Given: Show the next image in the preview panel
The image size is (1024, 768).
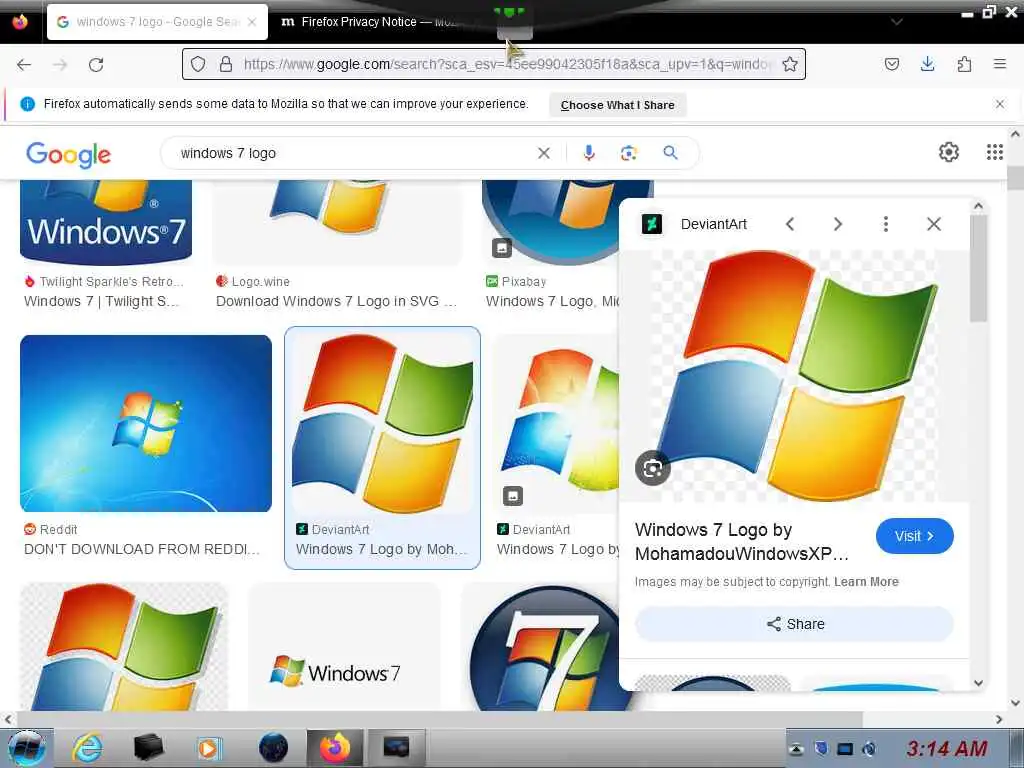Looking at the screenshot, I should click(838, 224).
